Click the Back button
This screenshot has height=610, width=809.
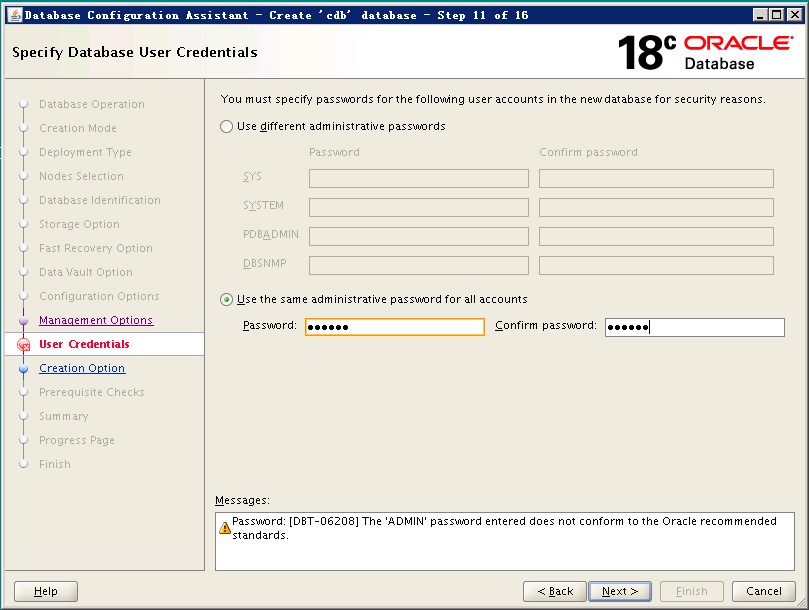pyautogui.click(x=555, y=591)
